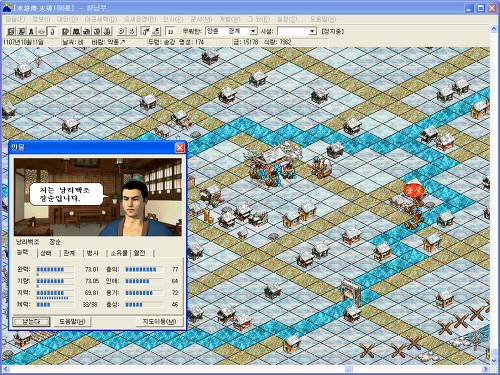Click the second icon in the leftmost toolbar group
Viewport: 500px width, 375px height.
(x=21, y=31)
